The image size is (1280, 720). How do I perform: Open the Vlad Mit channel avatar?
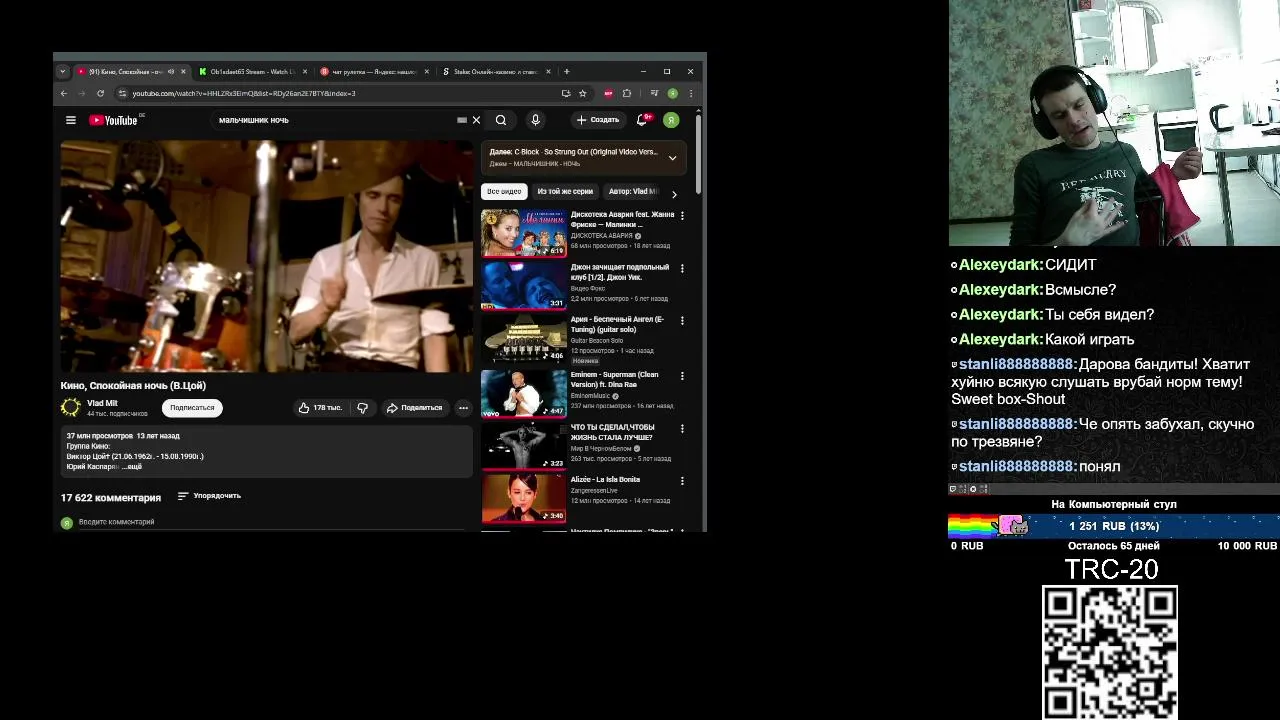[x=71, y=407]
